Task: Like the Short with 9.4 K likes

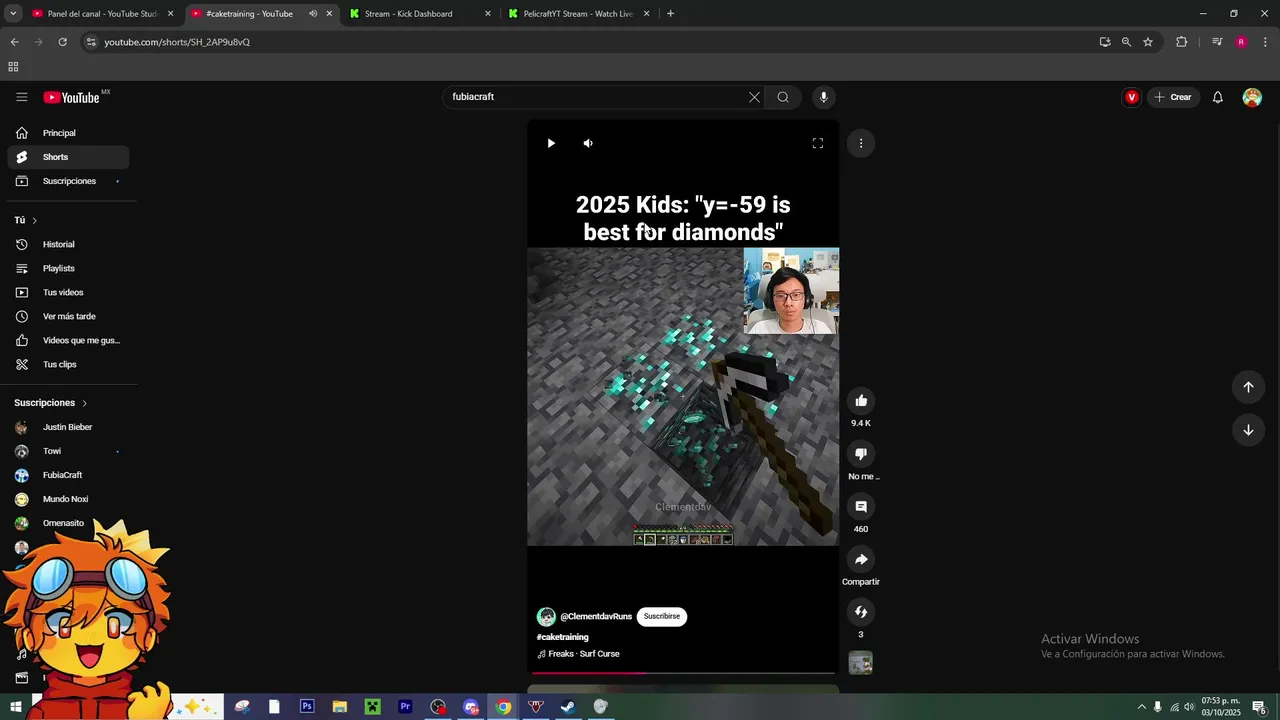Action: 861,401
